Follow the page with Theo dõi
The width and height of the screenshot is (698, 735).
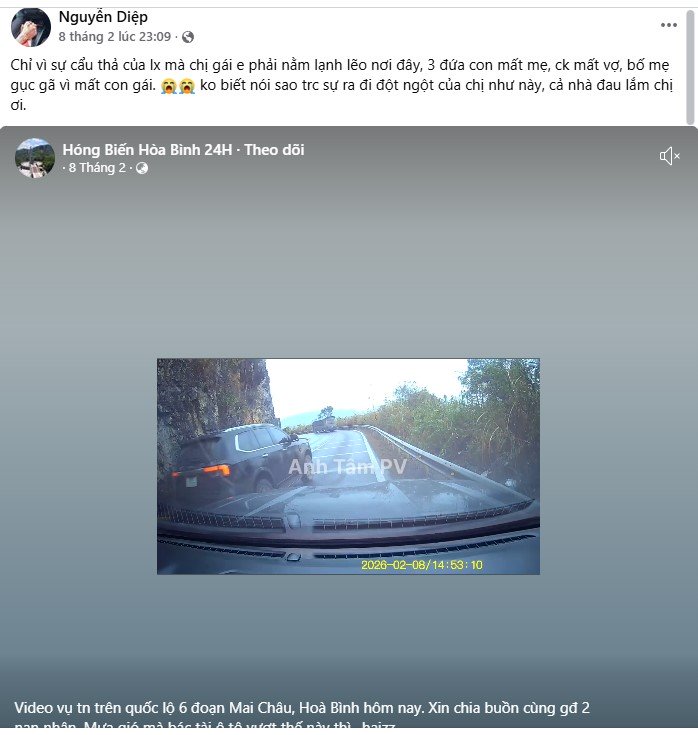coord(274,150)
